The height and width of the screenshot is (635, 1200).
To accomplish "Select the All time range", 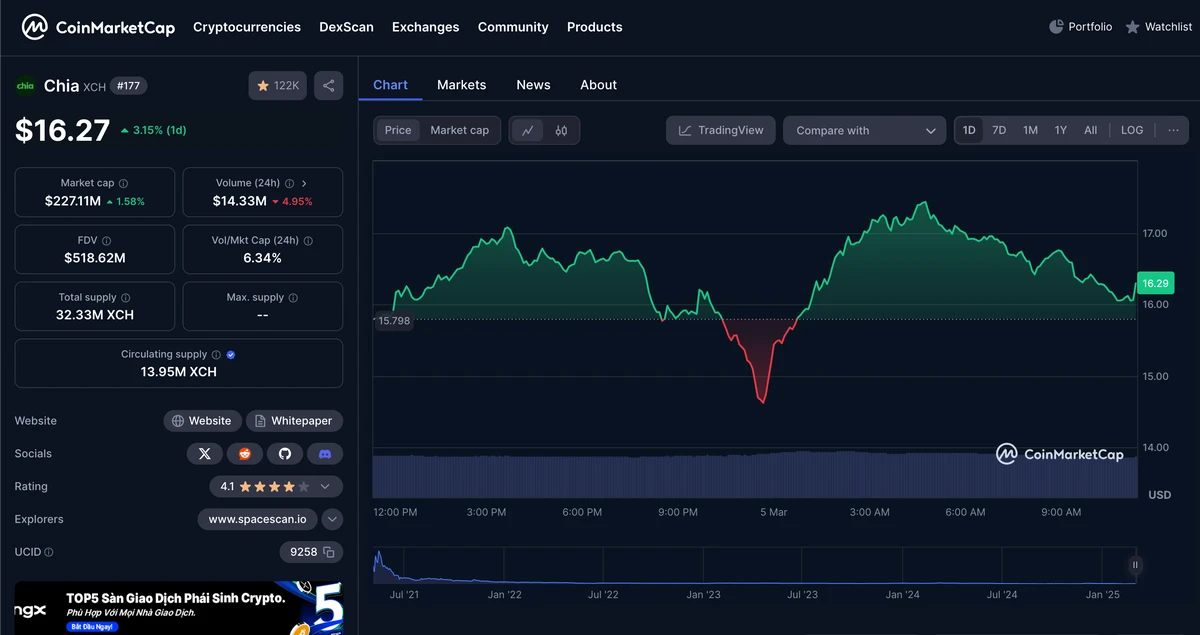I will (x=1091, y=130).
